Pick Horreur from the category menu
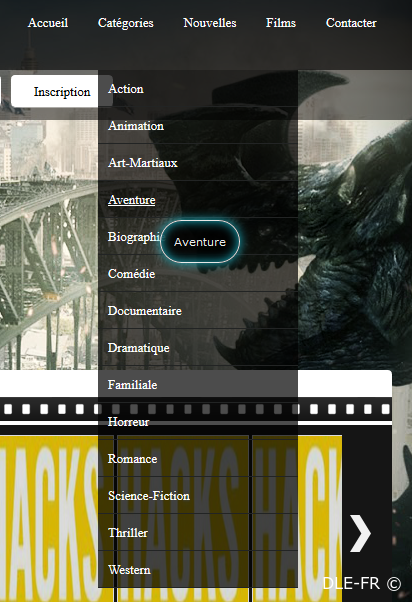 point(198,422)
